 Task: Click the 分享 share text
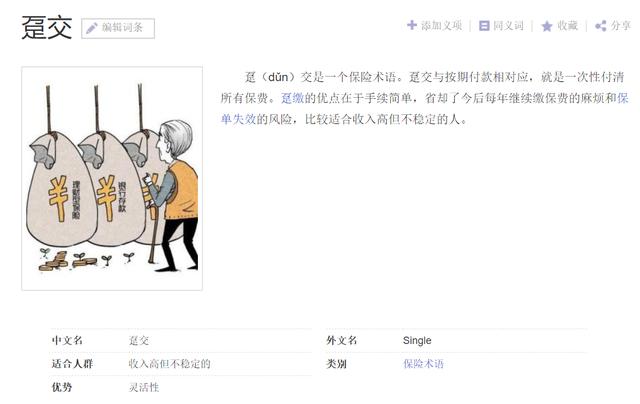(621, 26)
